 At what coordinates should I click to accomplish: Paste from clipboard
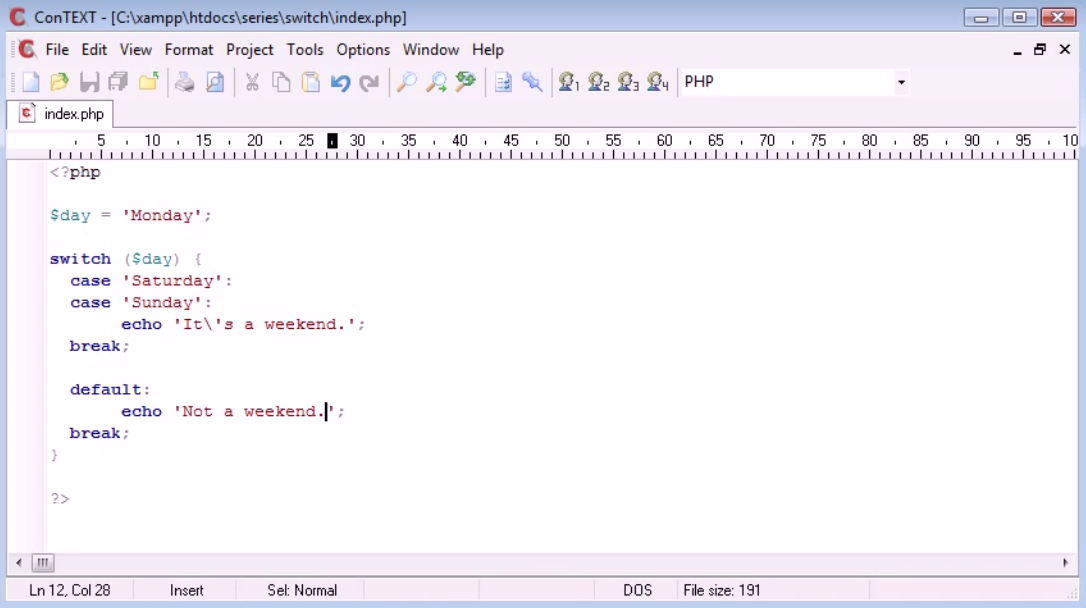(309, 82)
